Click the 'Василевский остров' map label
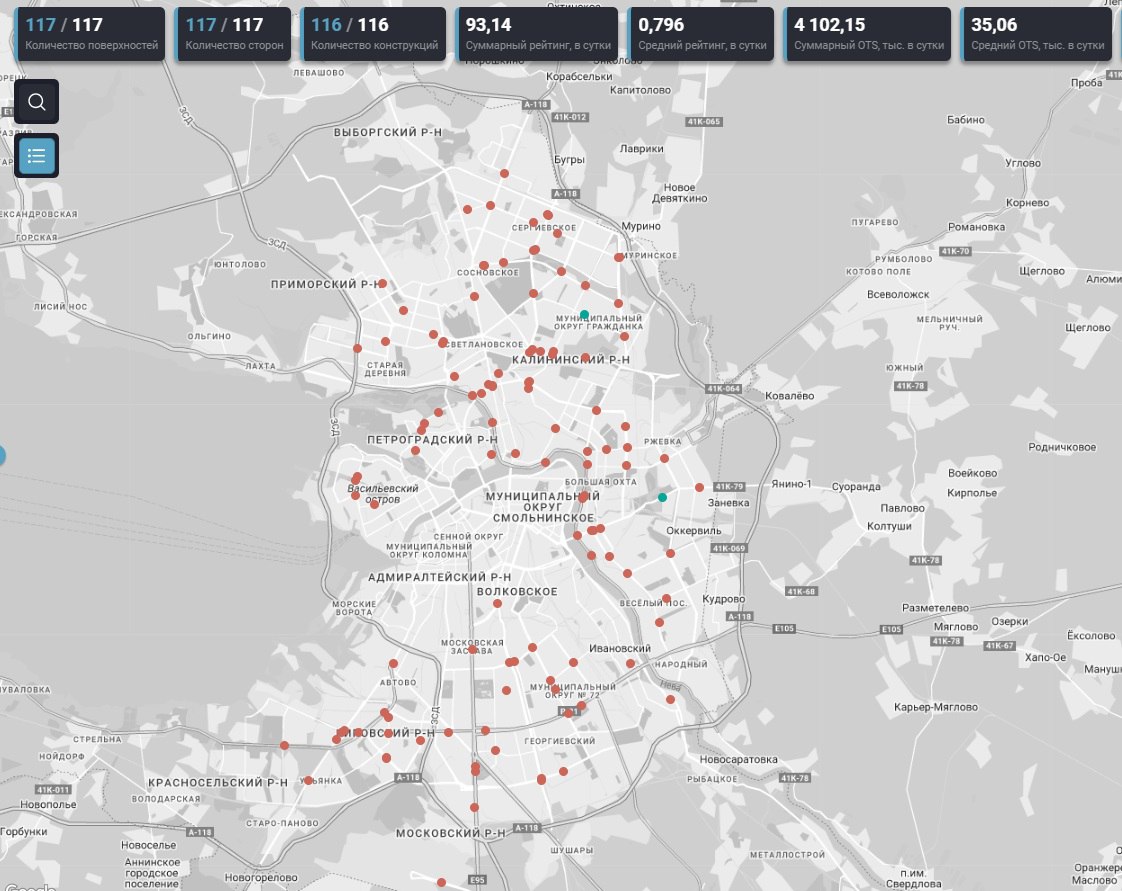Image resolution: width=1122 pixels, height=891 pixels. point(383,494)
